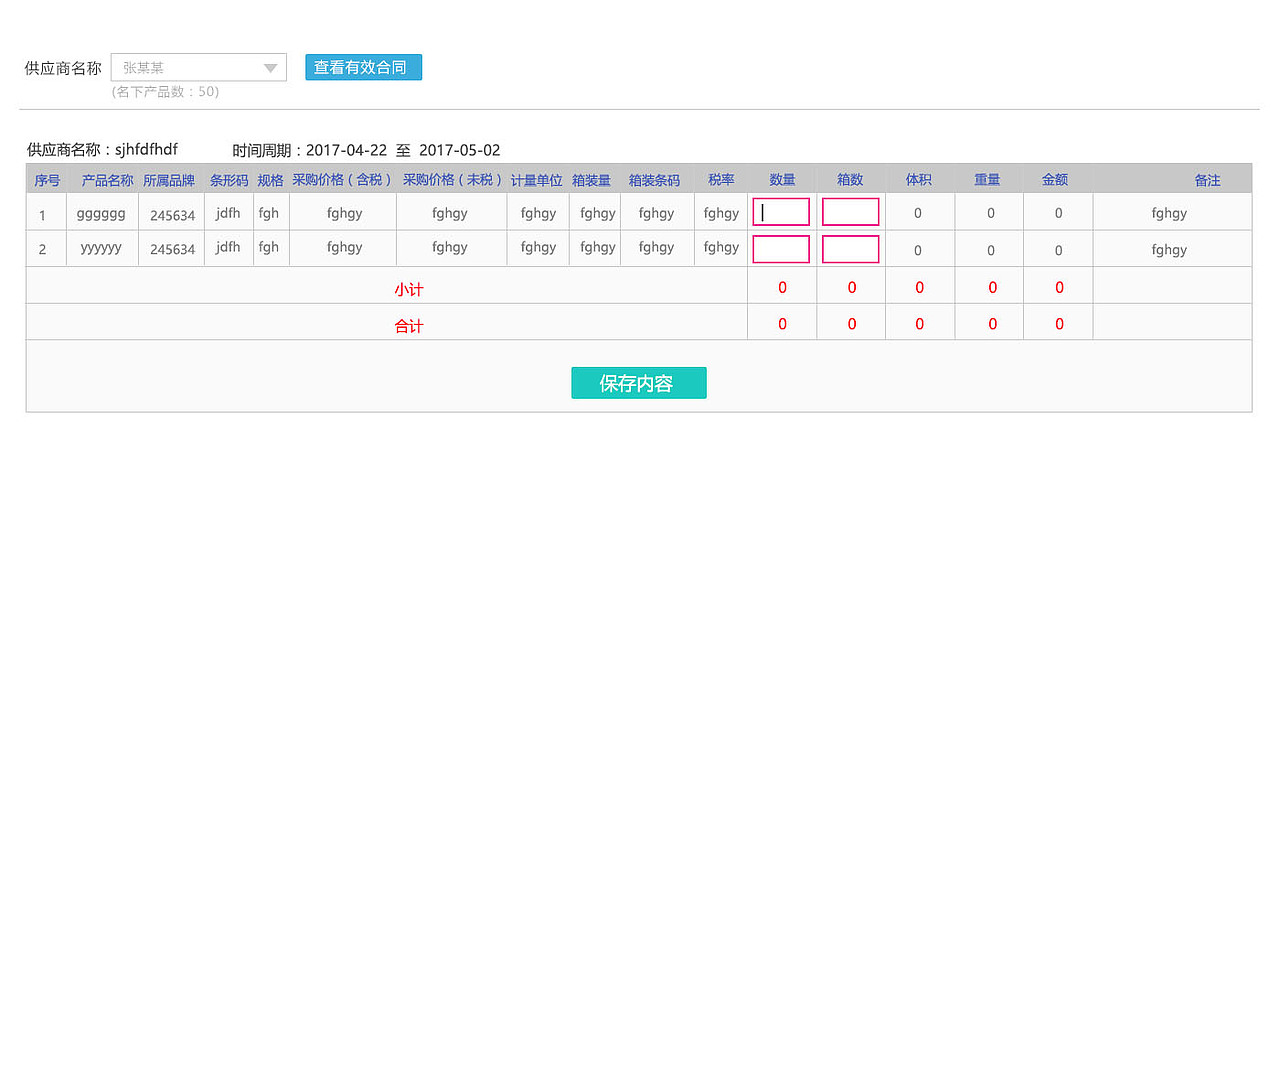Click the 保存内容 button
Image resolution: width=1280 pixels, height=1083 pixels.
[639, 383]
